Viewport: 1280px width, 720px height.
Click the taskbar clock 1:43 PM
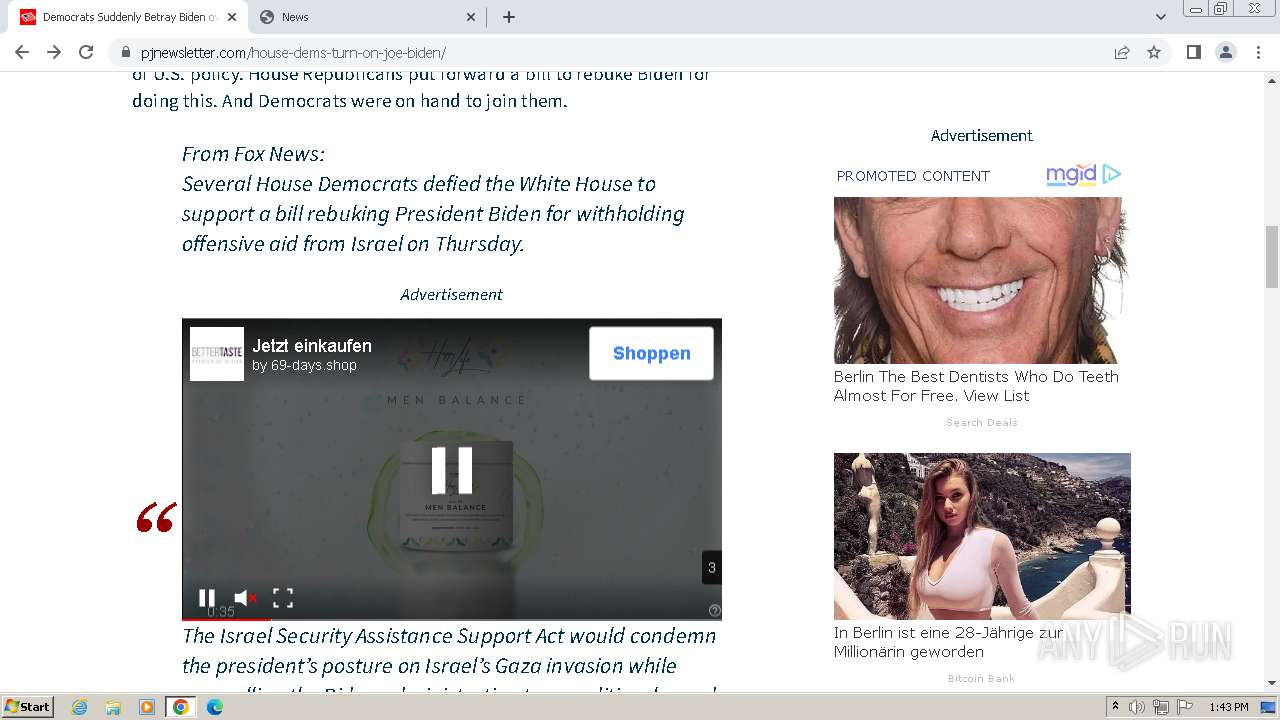click(x=1229, y=707)
